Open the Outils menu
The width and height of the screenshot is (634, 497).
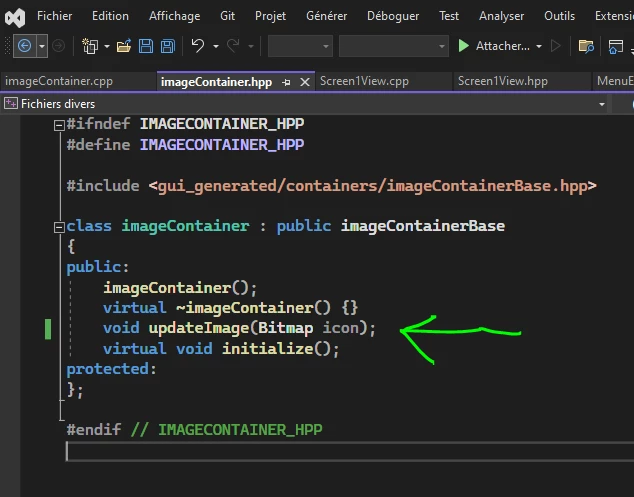point(560,16)
